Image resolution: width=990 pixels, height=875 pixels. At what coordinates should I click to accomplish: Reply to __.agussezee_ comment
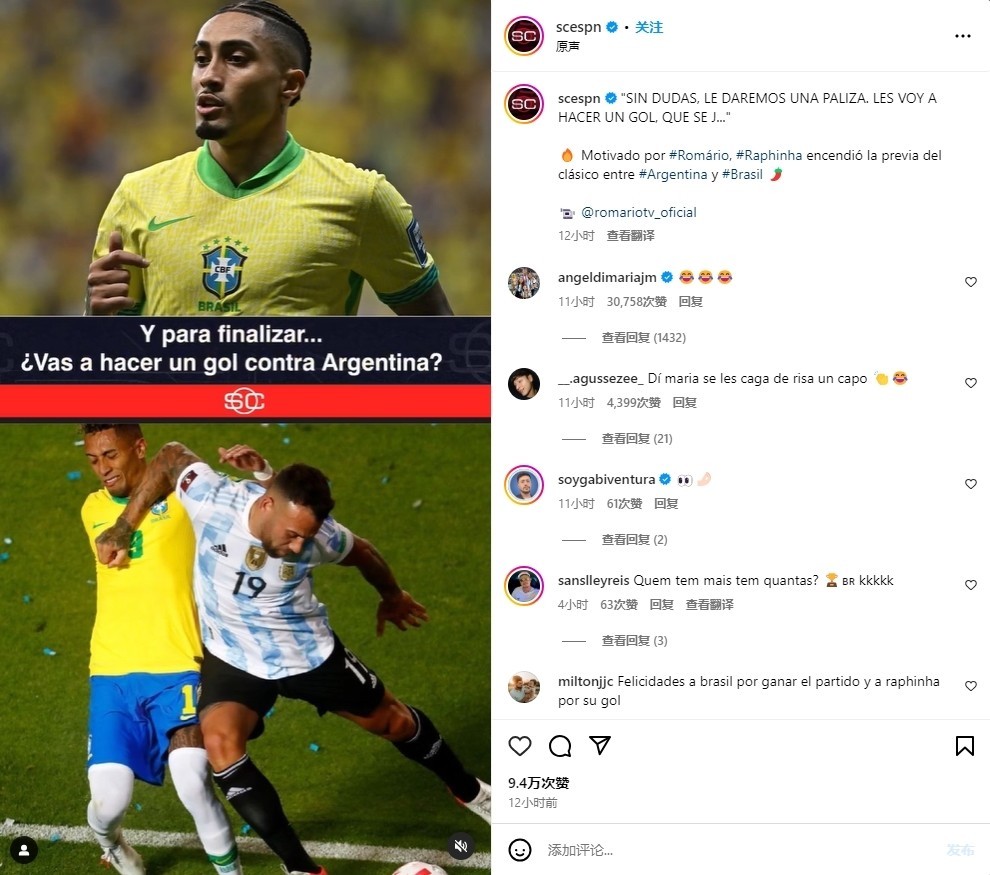tap(684, 403)
